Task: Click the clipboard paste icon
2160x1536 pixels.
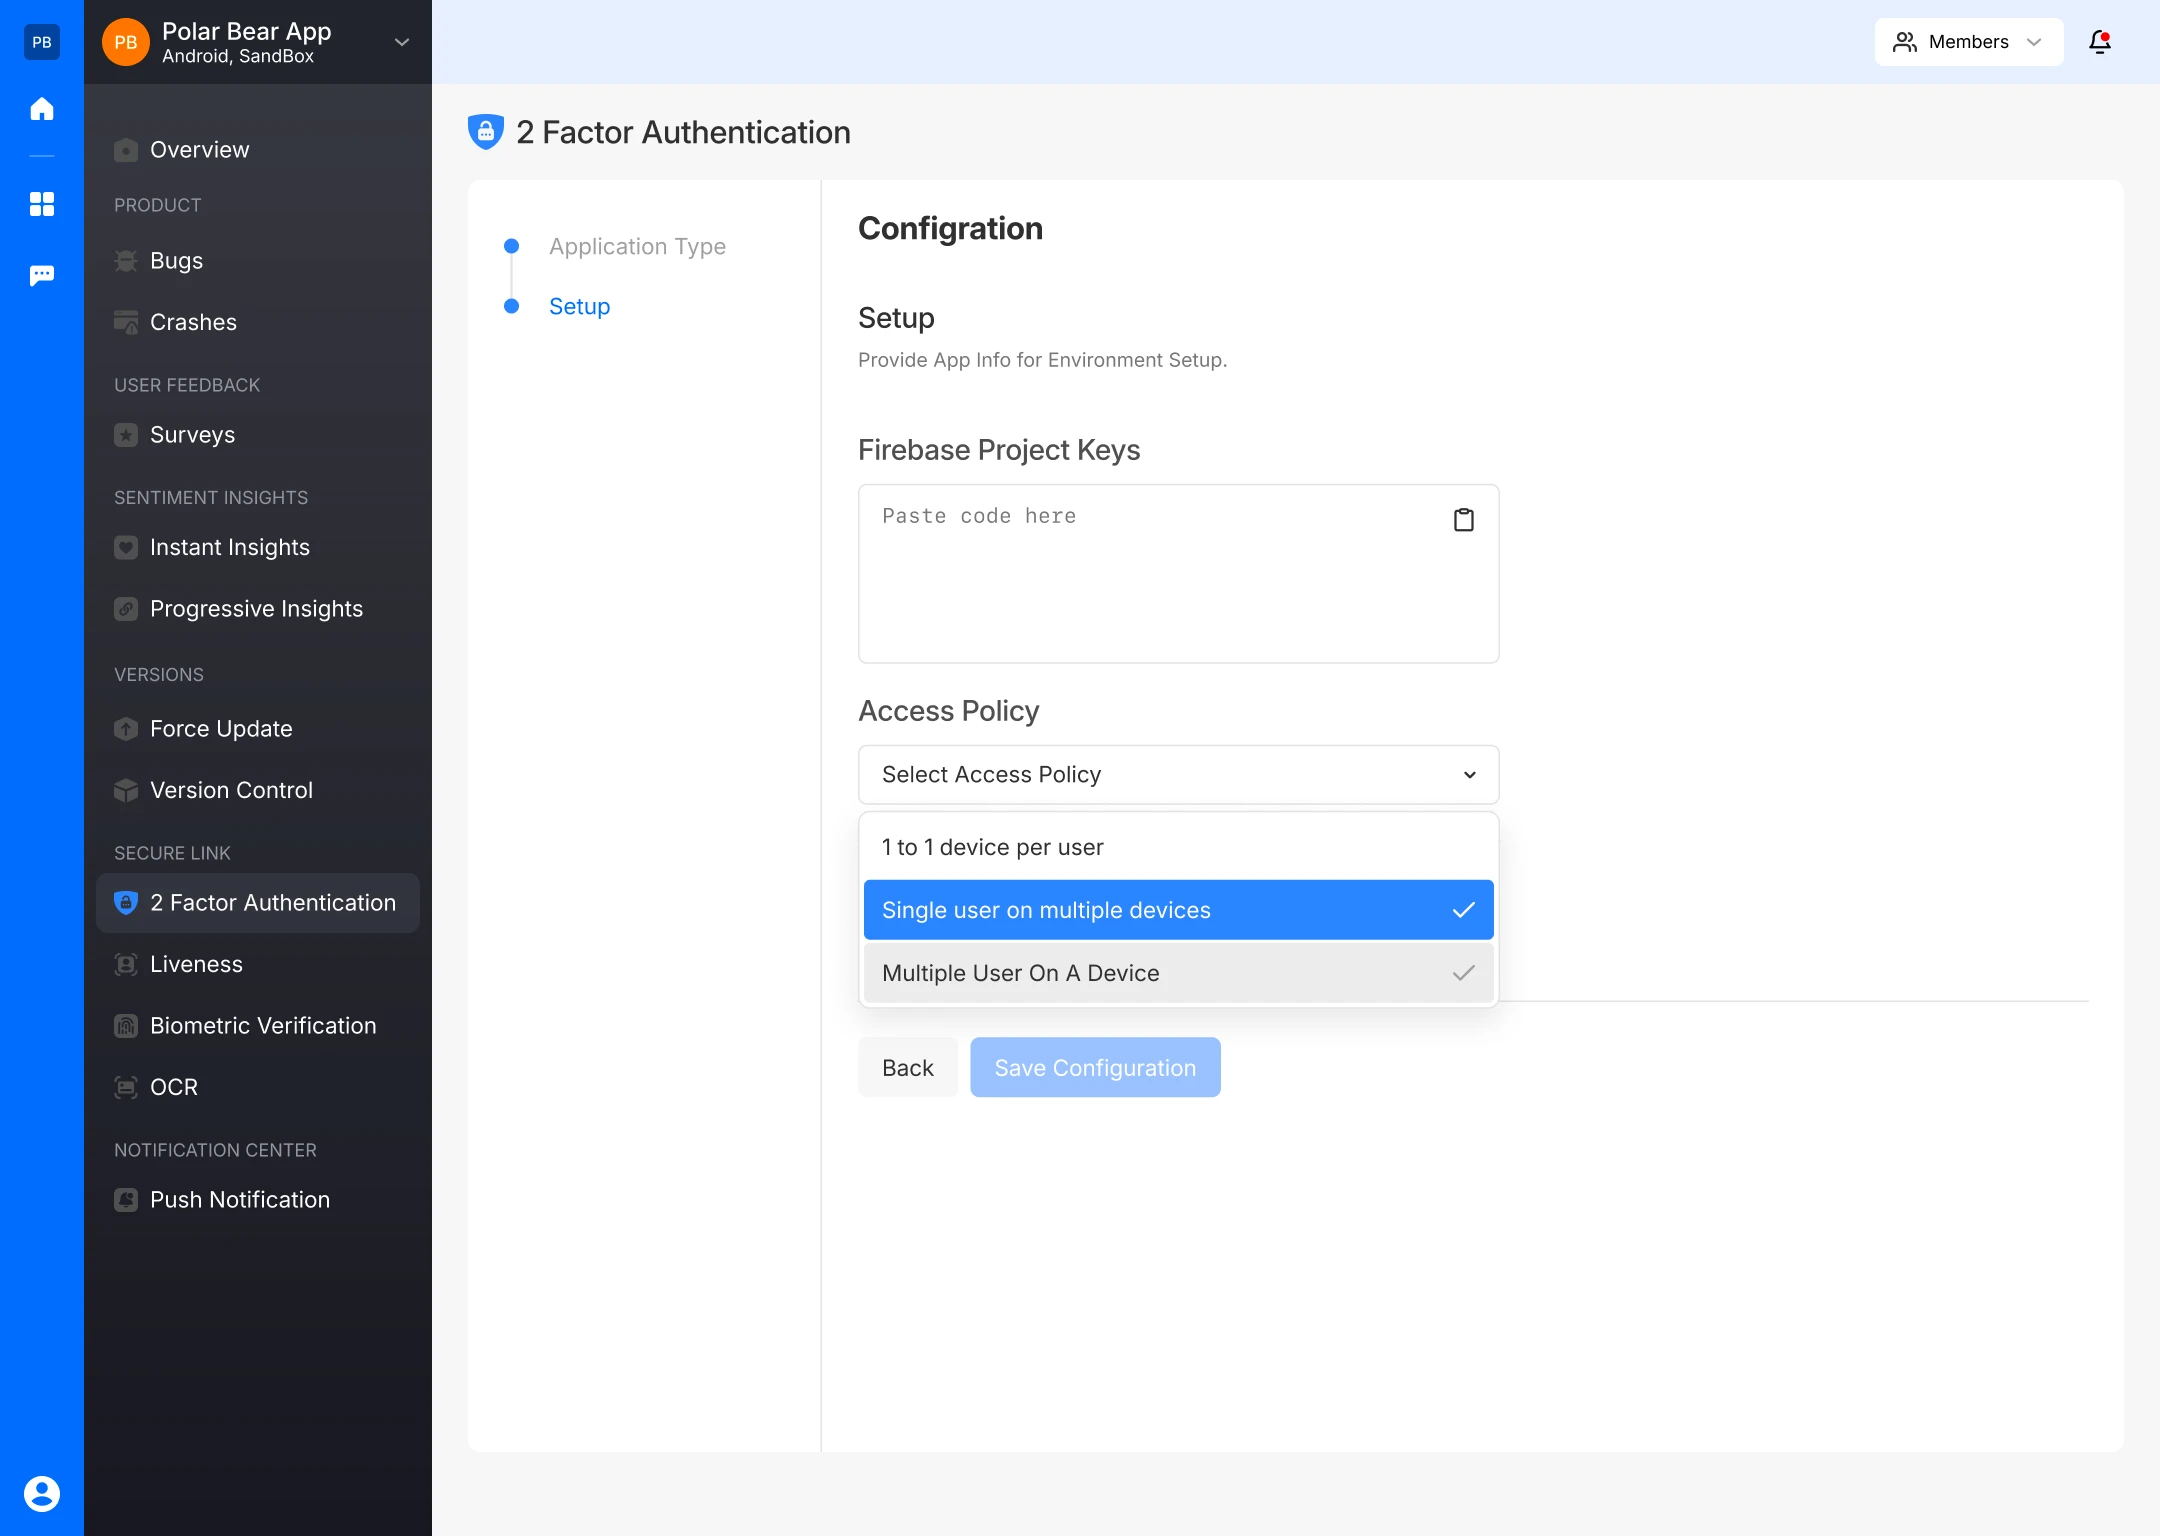Action: (1463, 520)
